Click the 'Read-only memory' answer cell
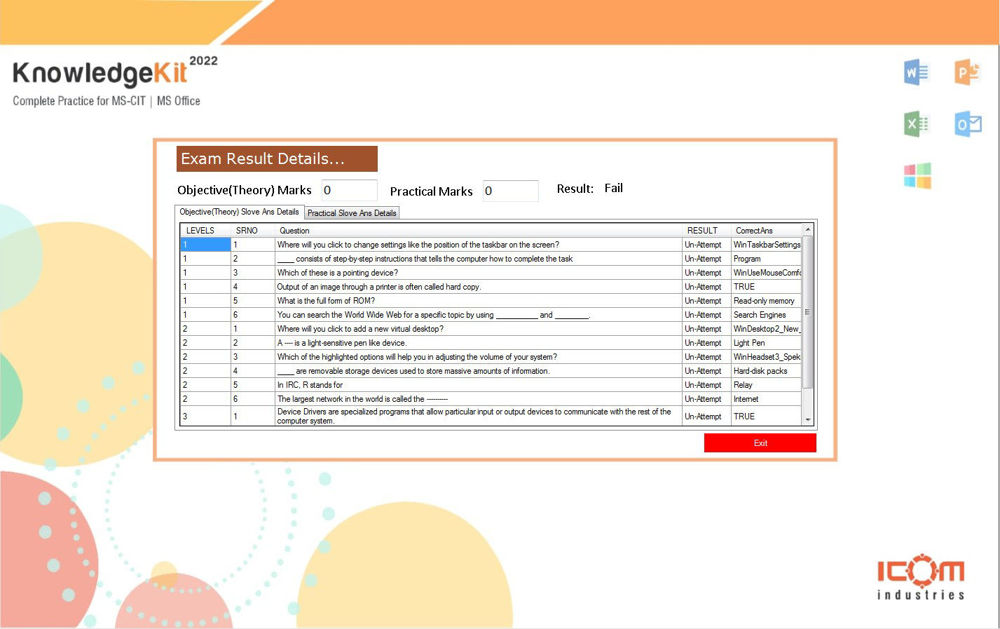Screen dimensions: 1000x629 click(x=766, y=300)
